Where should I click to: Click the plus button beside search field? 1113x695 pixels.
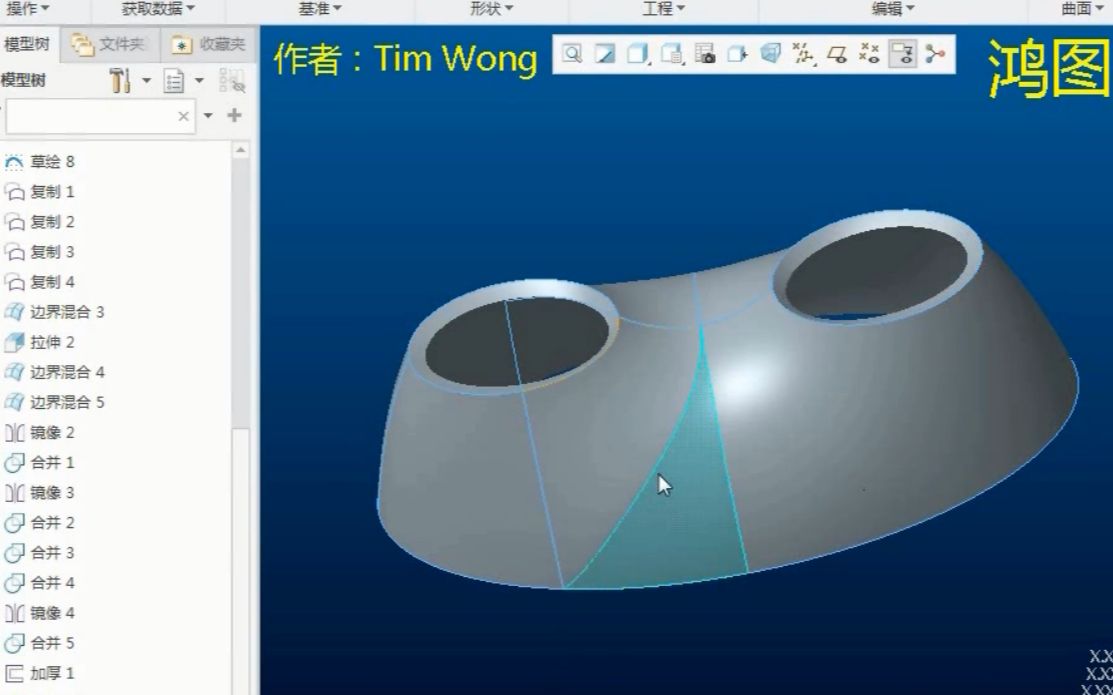234,116
